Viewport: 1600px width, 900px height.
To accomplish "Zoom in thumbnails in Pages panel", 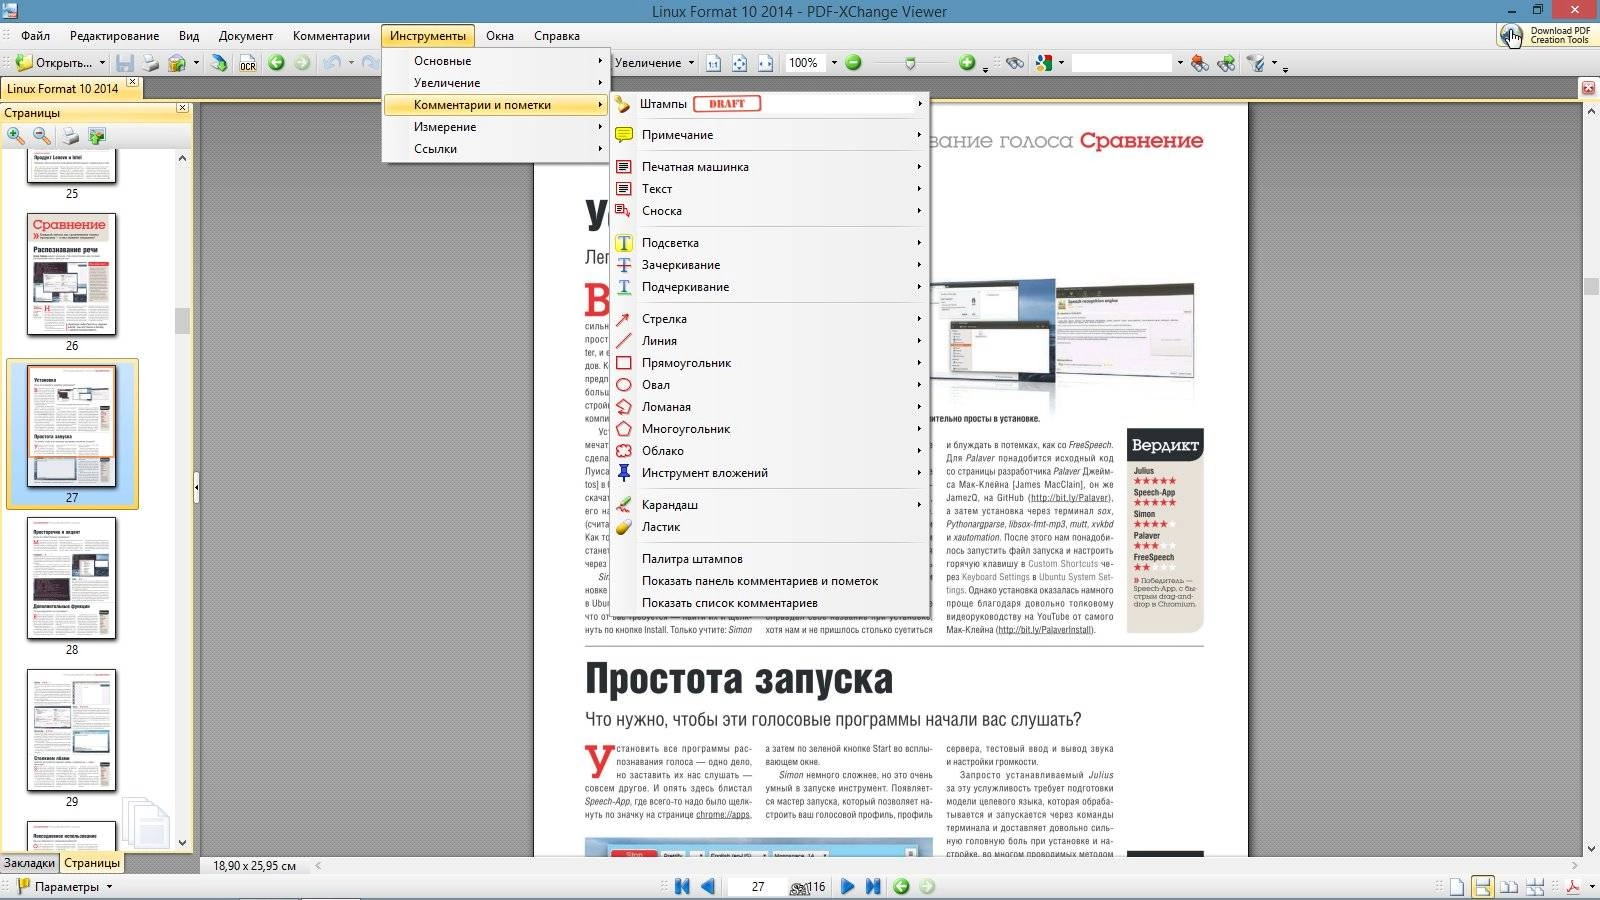I will [x=16, y=136].
